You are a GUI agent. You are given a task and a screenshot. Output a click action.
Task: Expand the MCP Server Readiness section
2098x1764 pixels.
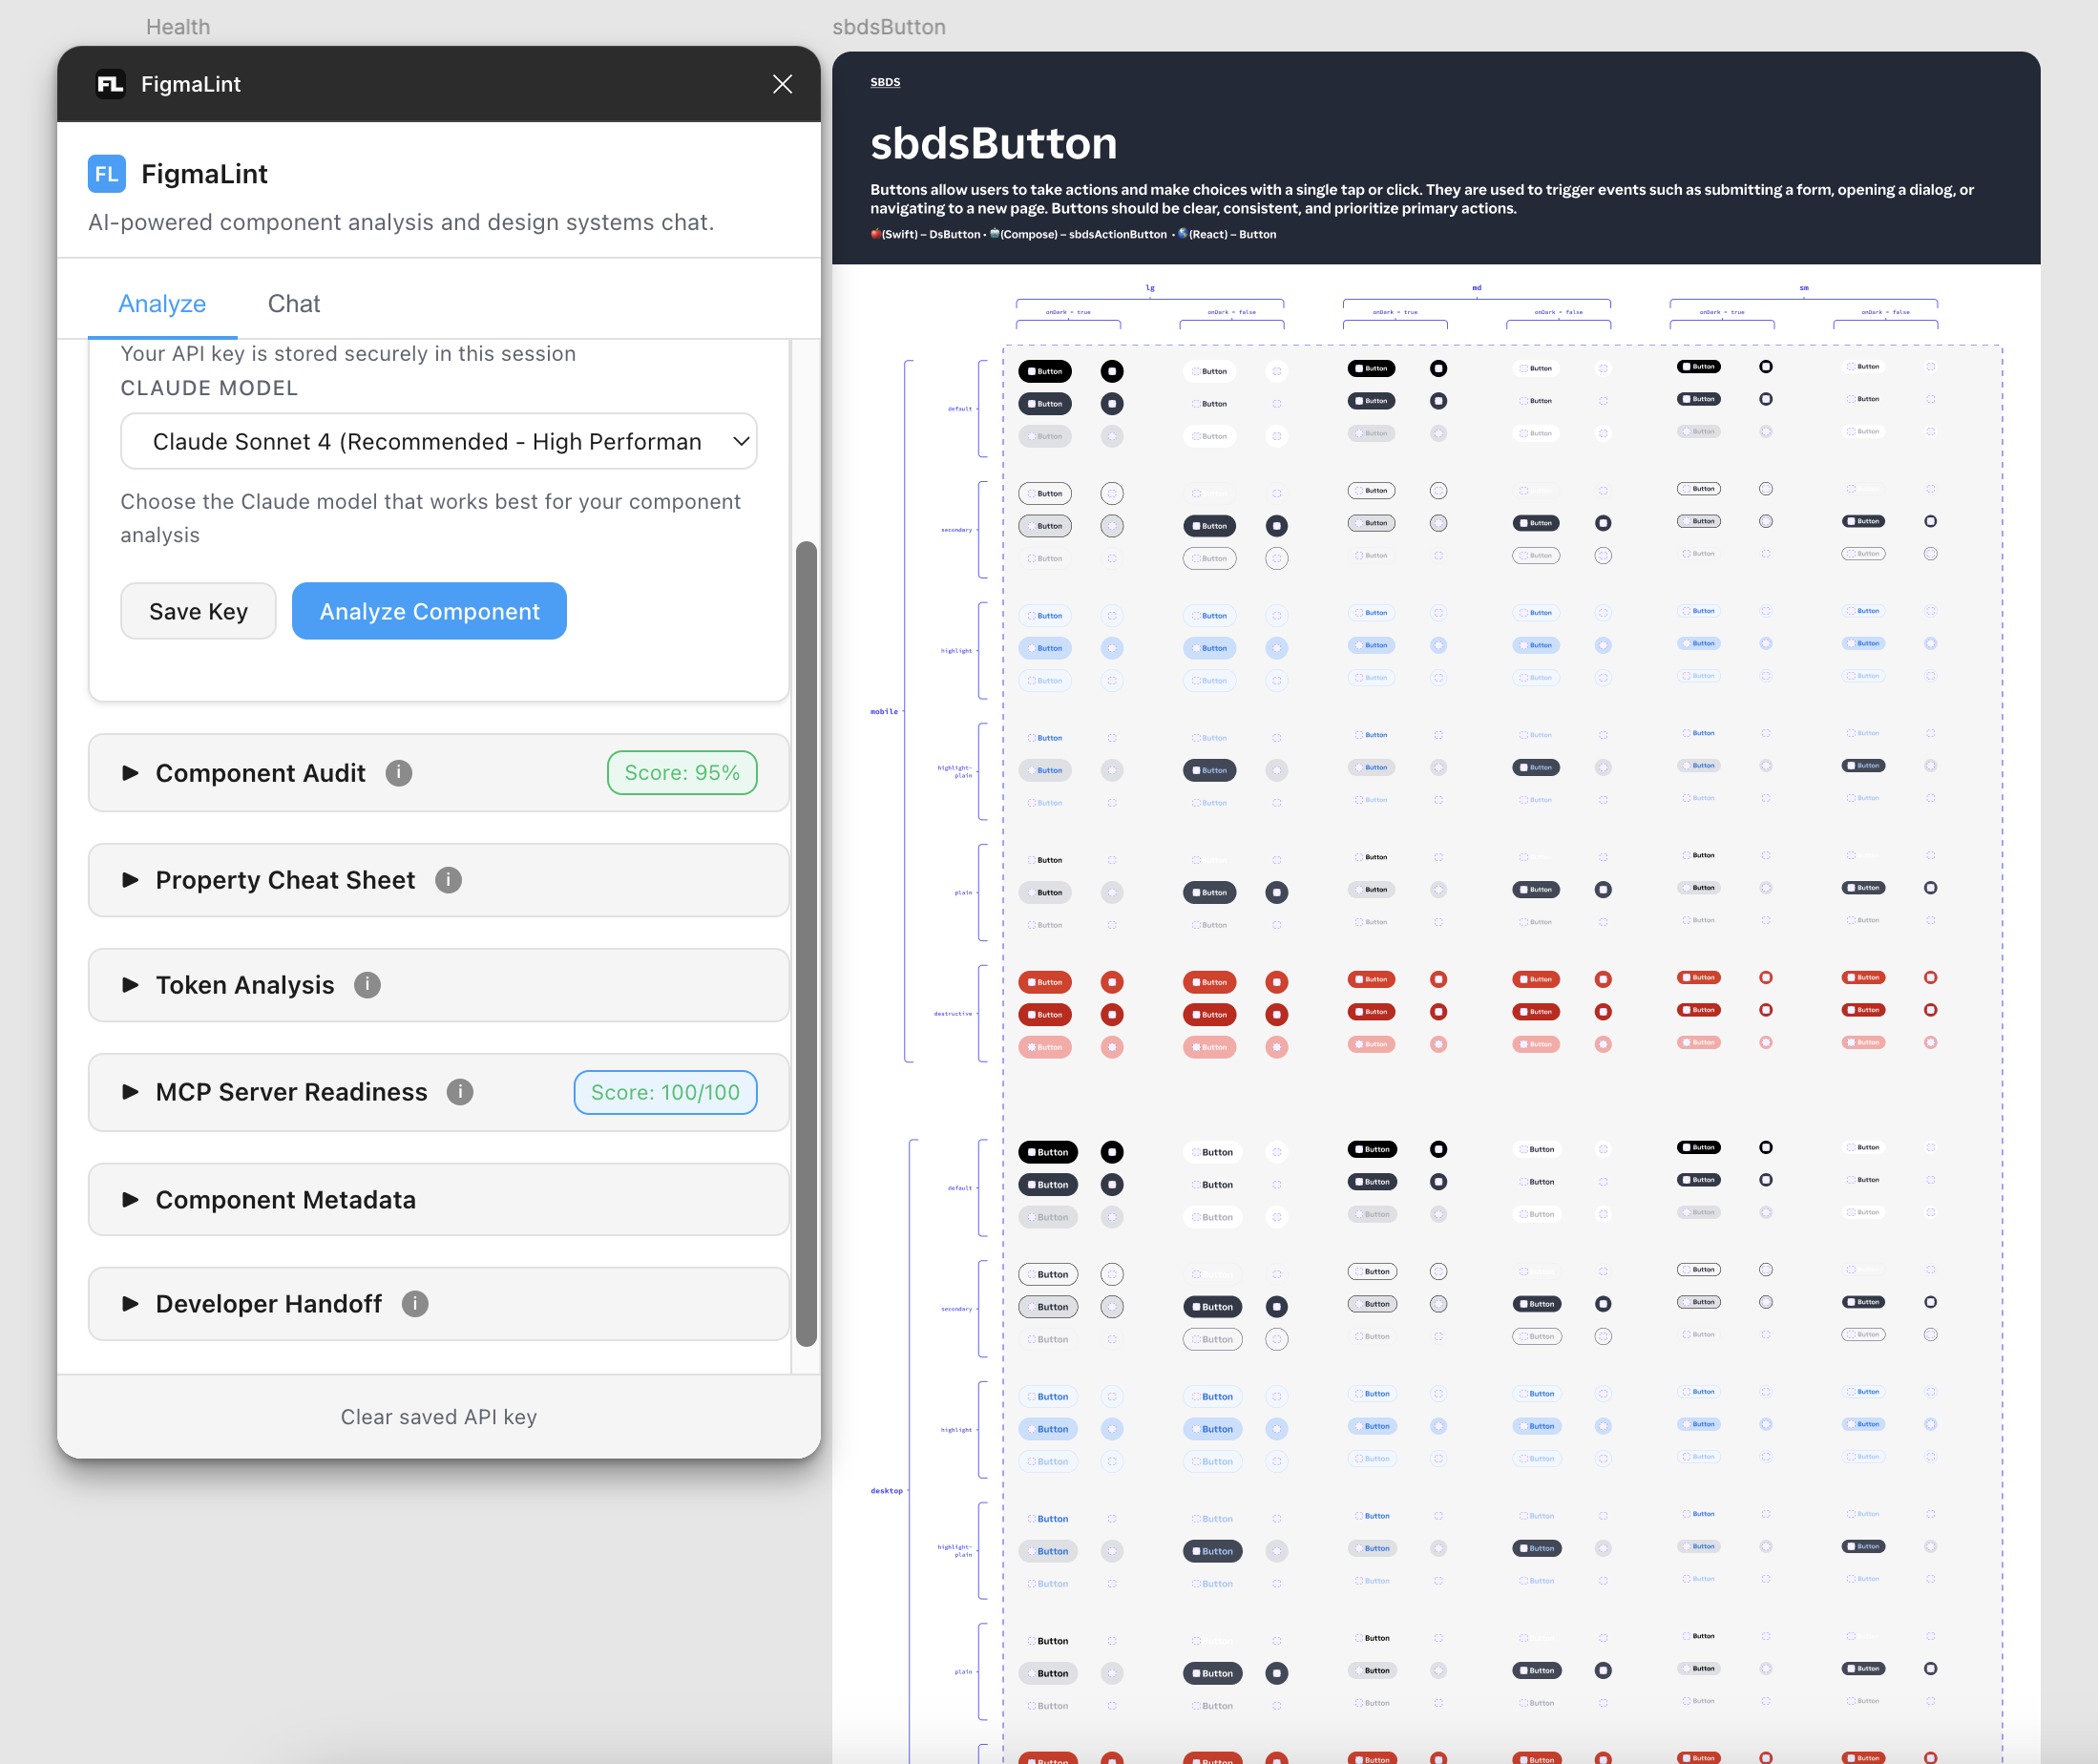pos(439,1092)
